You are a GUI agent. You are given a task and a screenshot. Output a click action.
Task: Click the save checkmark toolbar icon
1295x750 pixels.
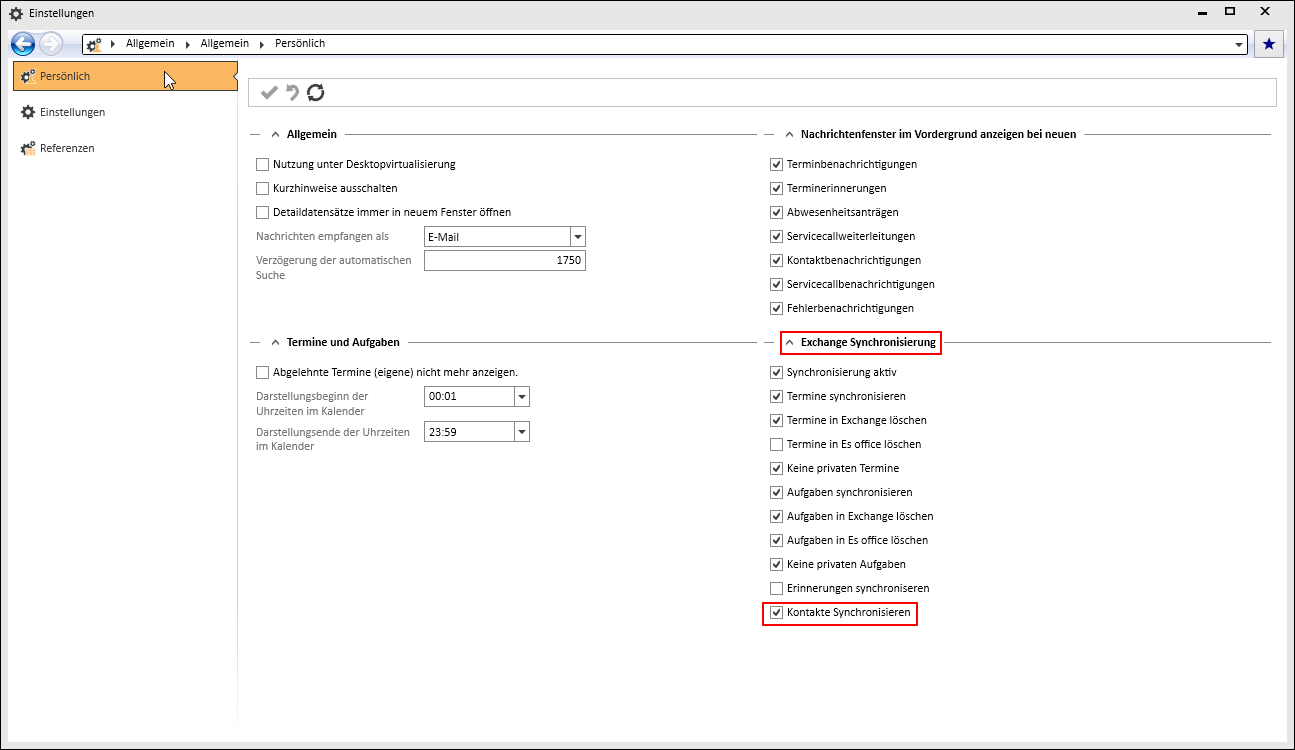tap(269, 93)
